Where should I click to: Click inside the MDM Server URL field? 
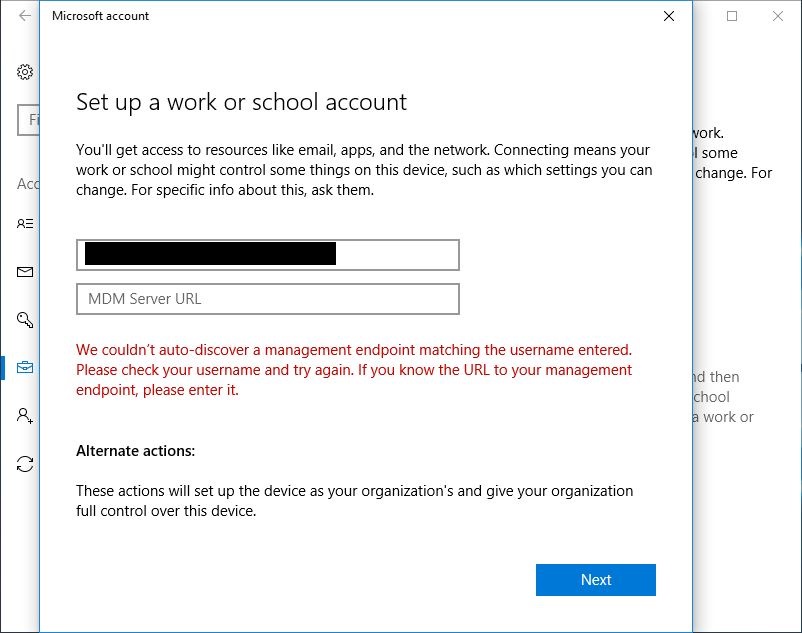click(268, 299)
